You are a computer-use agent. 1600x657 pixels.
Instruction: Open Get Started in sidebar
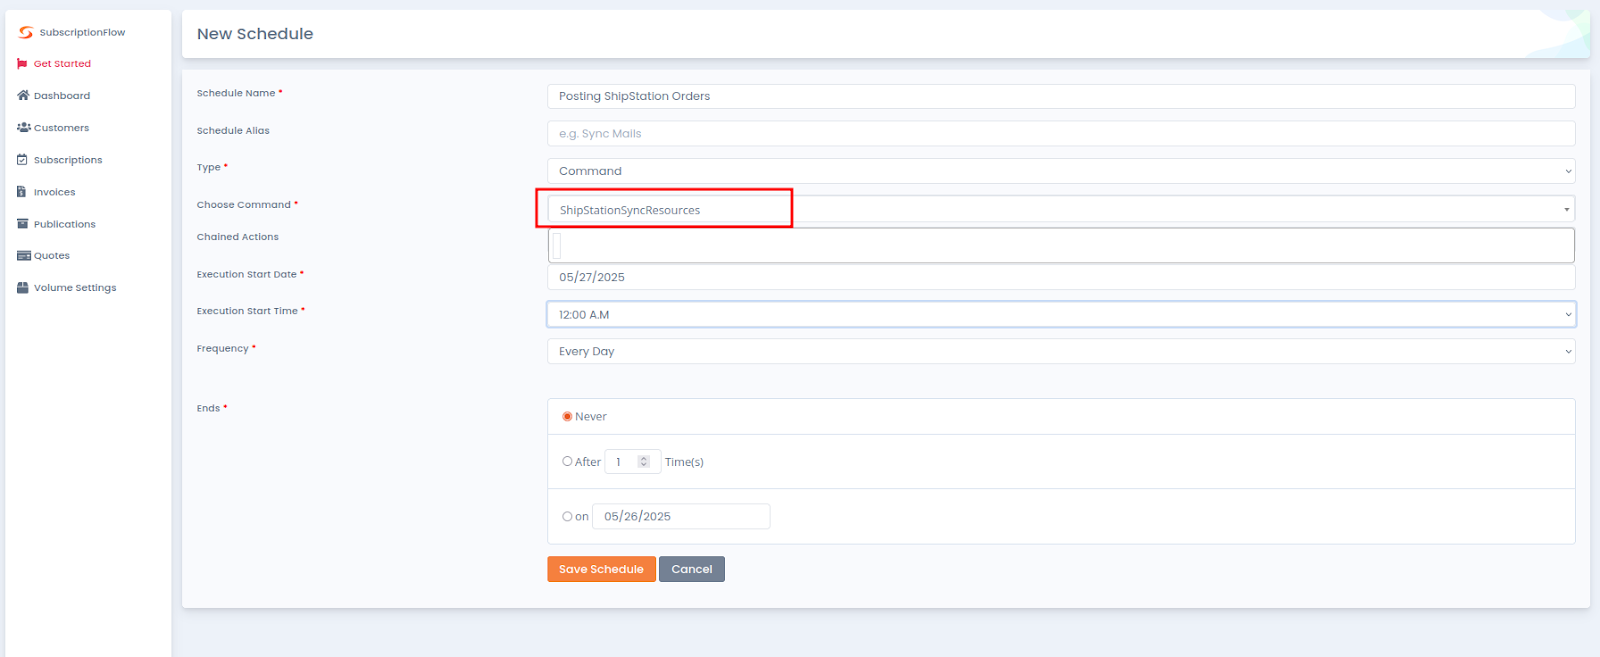click(62, 64)
